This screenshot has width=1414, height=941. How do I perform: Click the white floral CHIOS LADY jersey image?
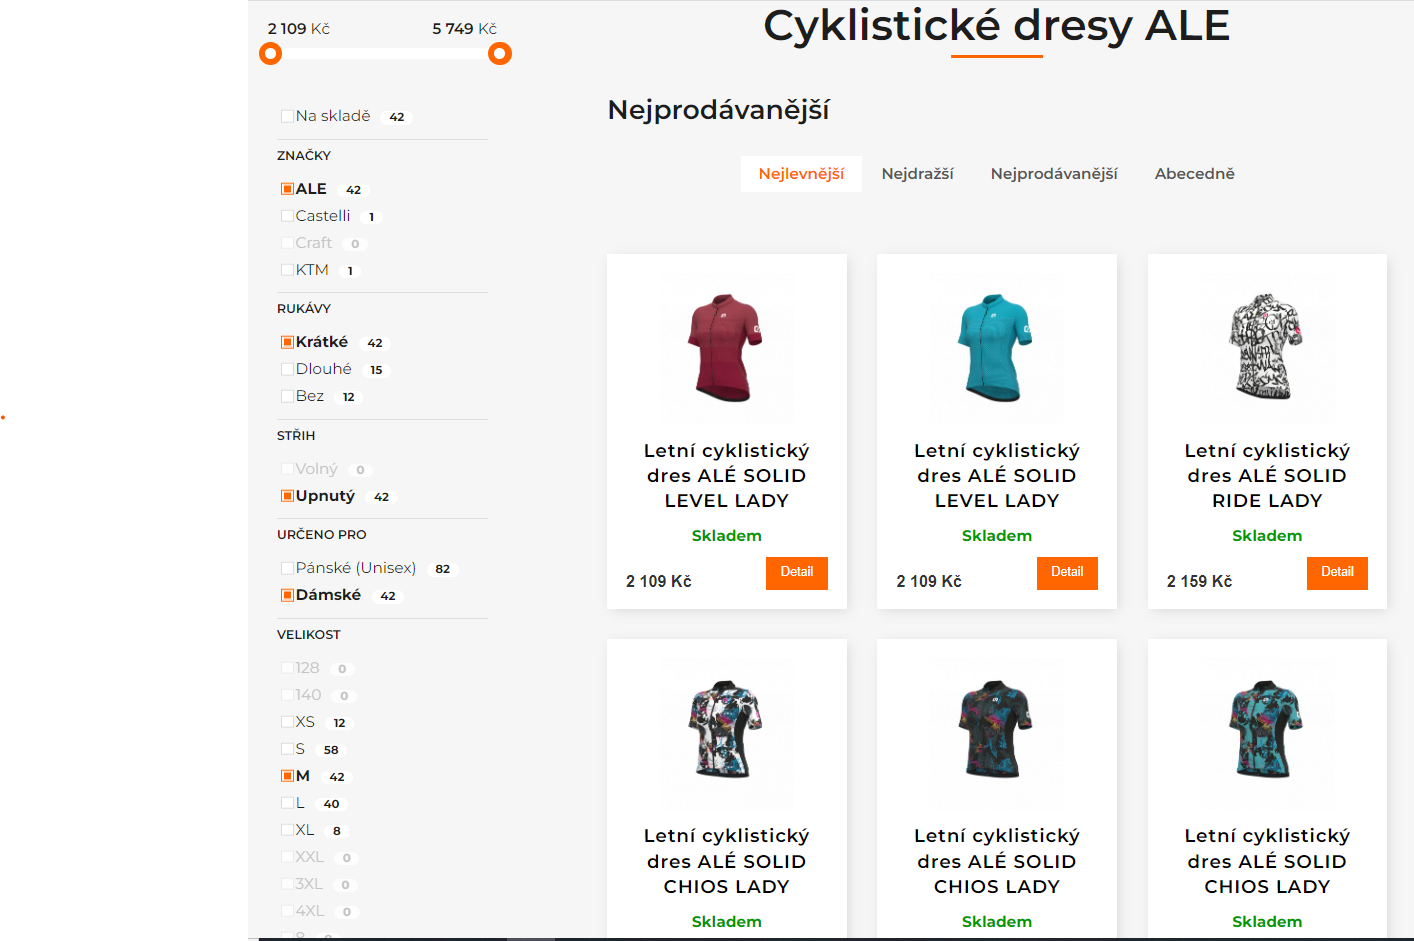point(726,733)
